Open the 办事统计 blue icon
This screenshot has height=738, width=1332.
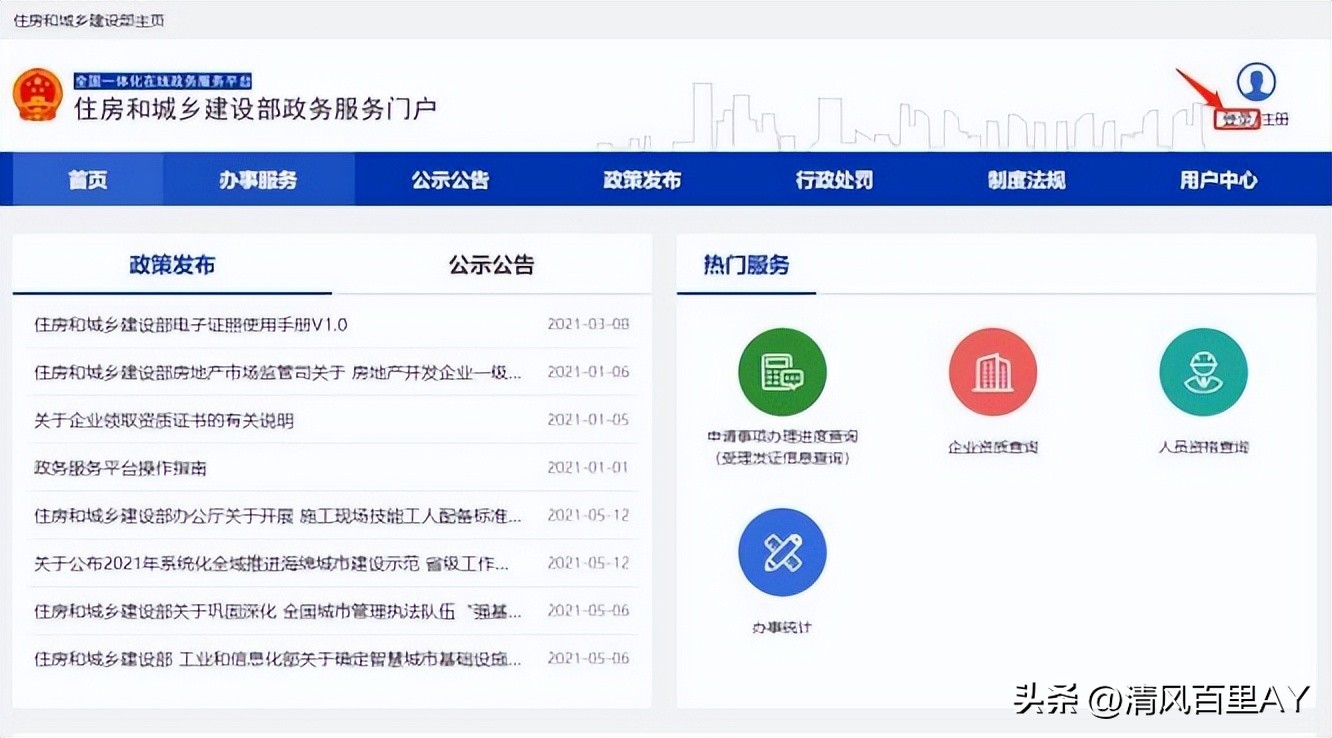(x=782, y=551)
